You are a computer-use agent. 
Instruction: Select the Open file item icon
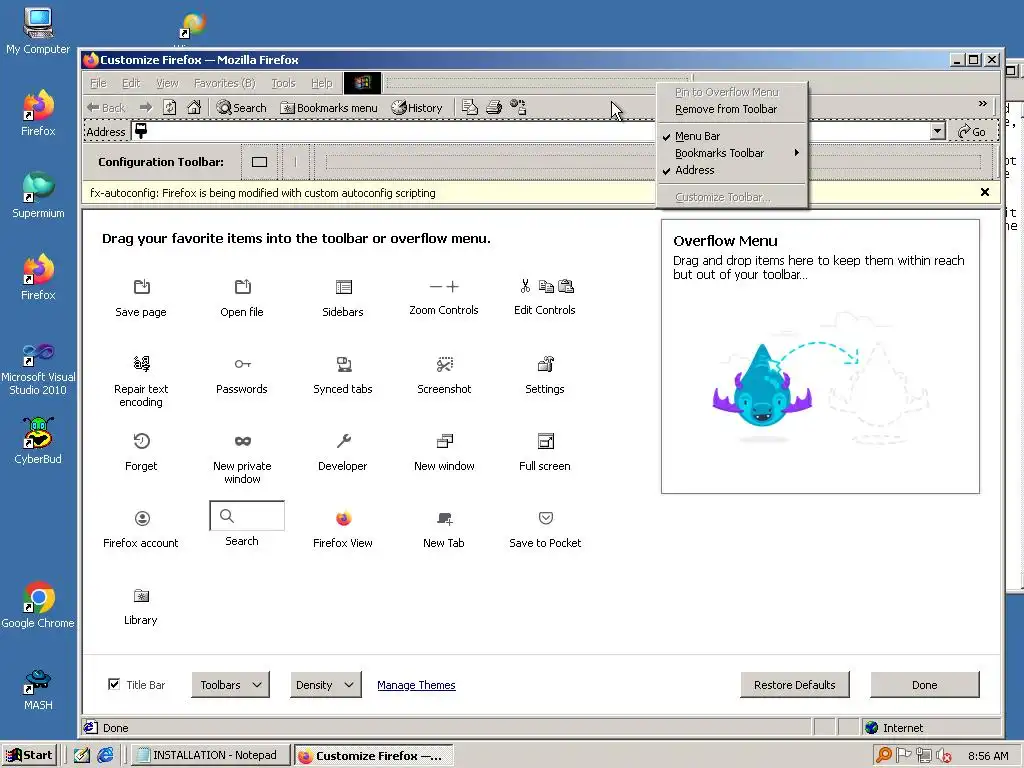click(242, 287)
